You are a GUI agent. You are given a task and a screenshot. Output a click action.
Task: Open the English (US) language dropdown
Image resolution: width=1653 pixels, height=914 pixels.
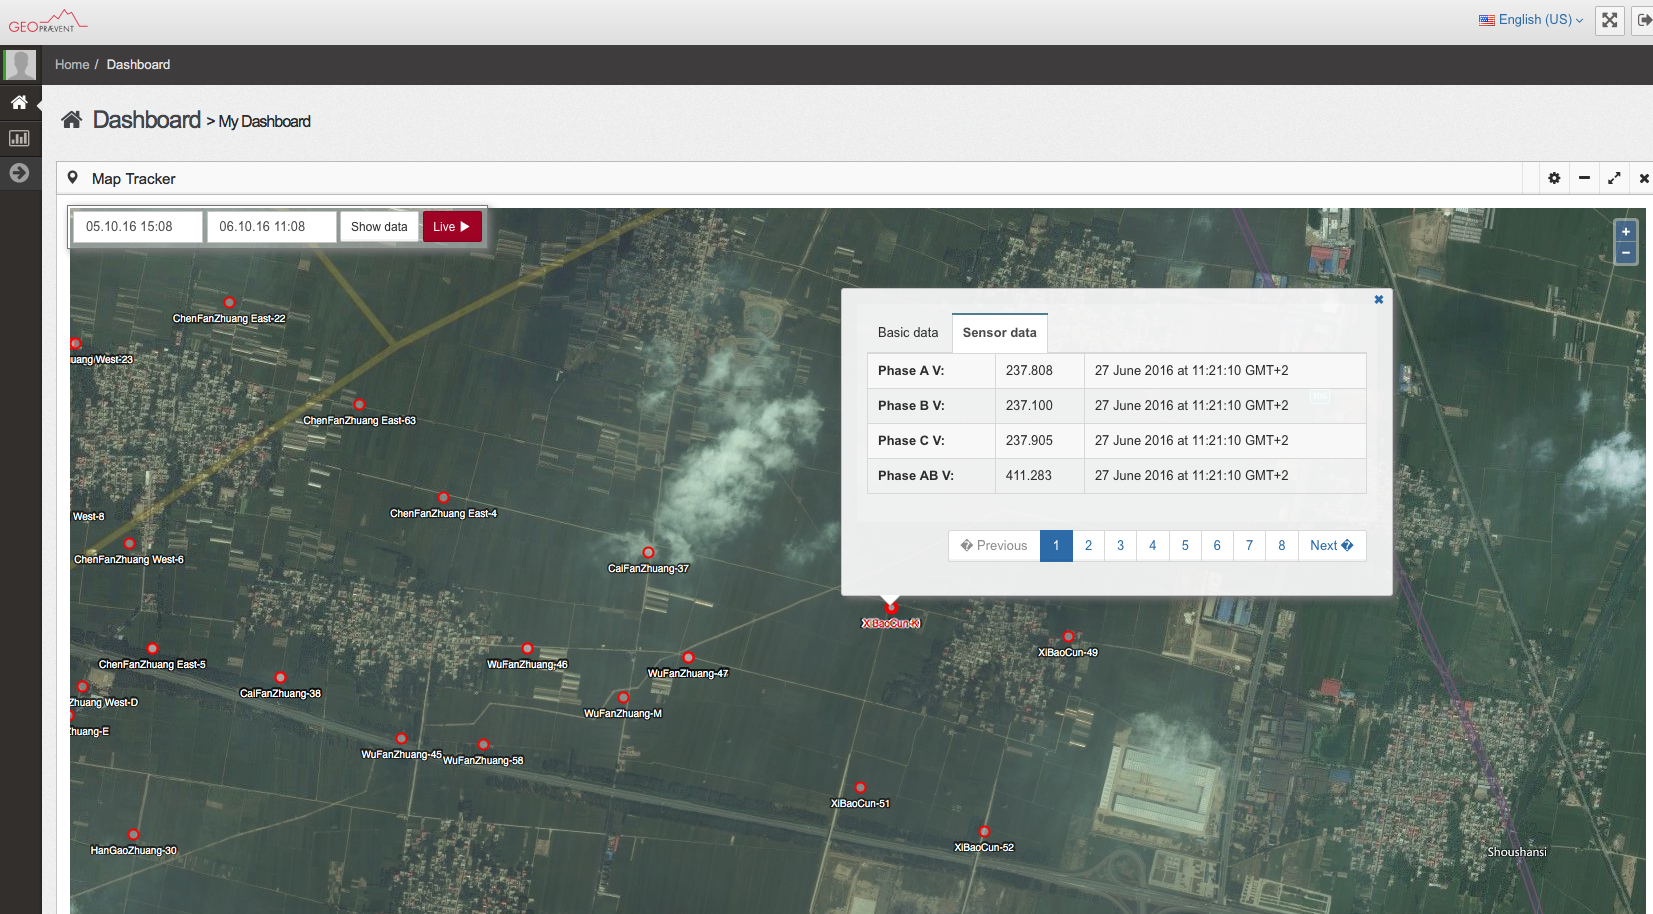click(1531, 20)
